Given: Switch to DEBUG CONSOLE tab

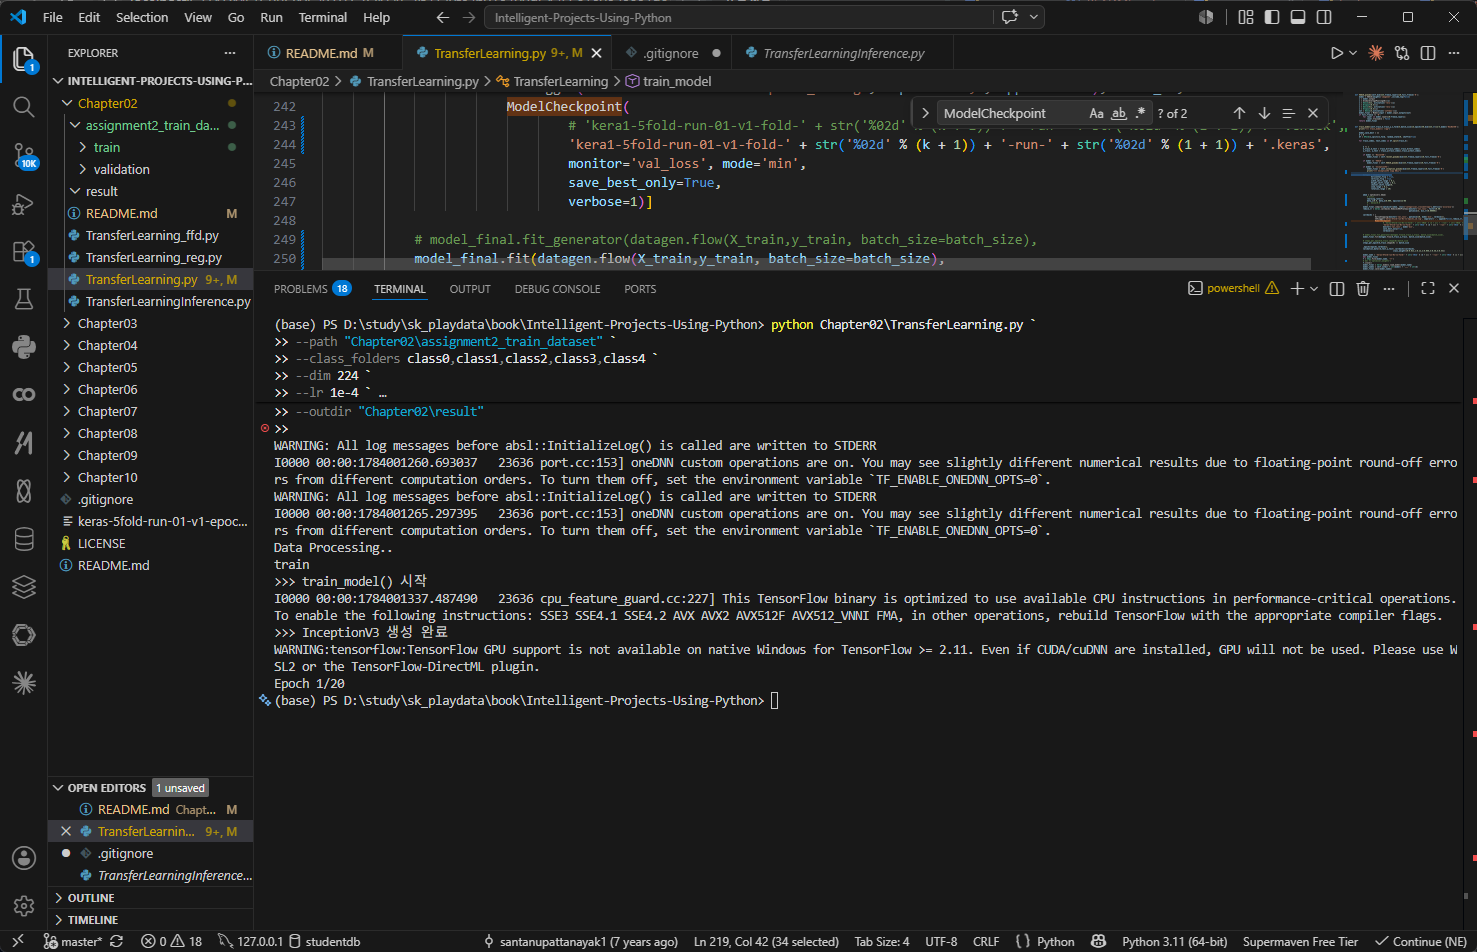Looking at the screenshot, I should pos(557,289).
